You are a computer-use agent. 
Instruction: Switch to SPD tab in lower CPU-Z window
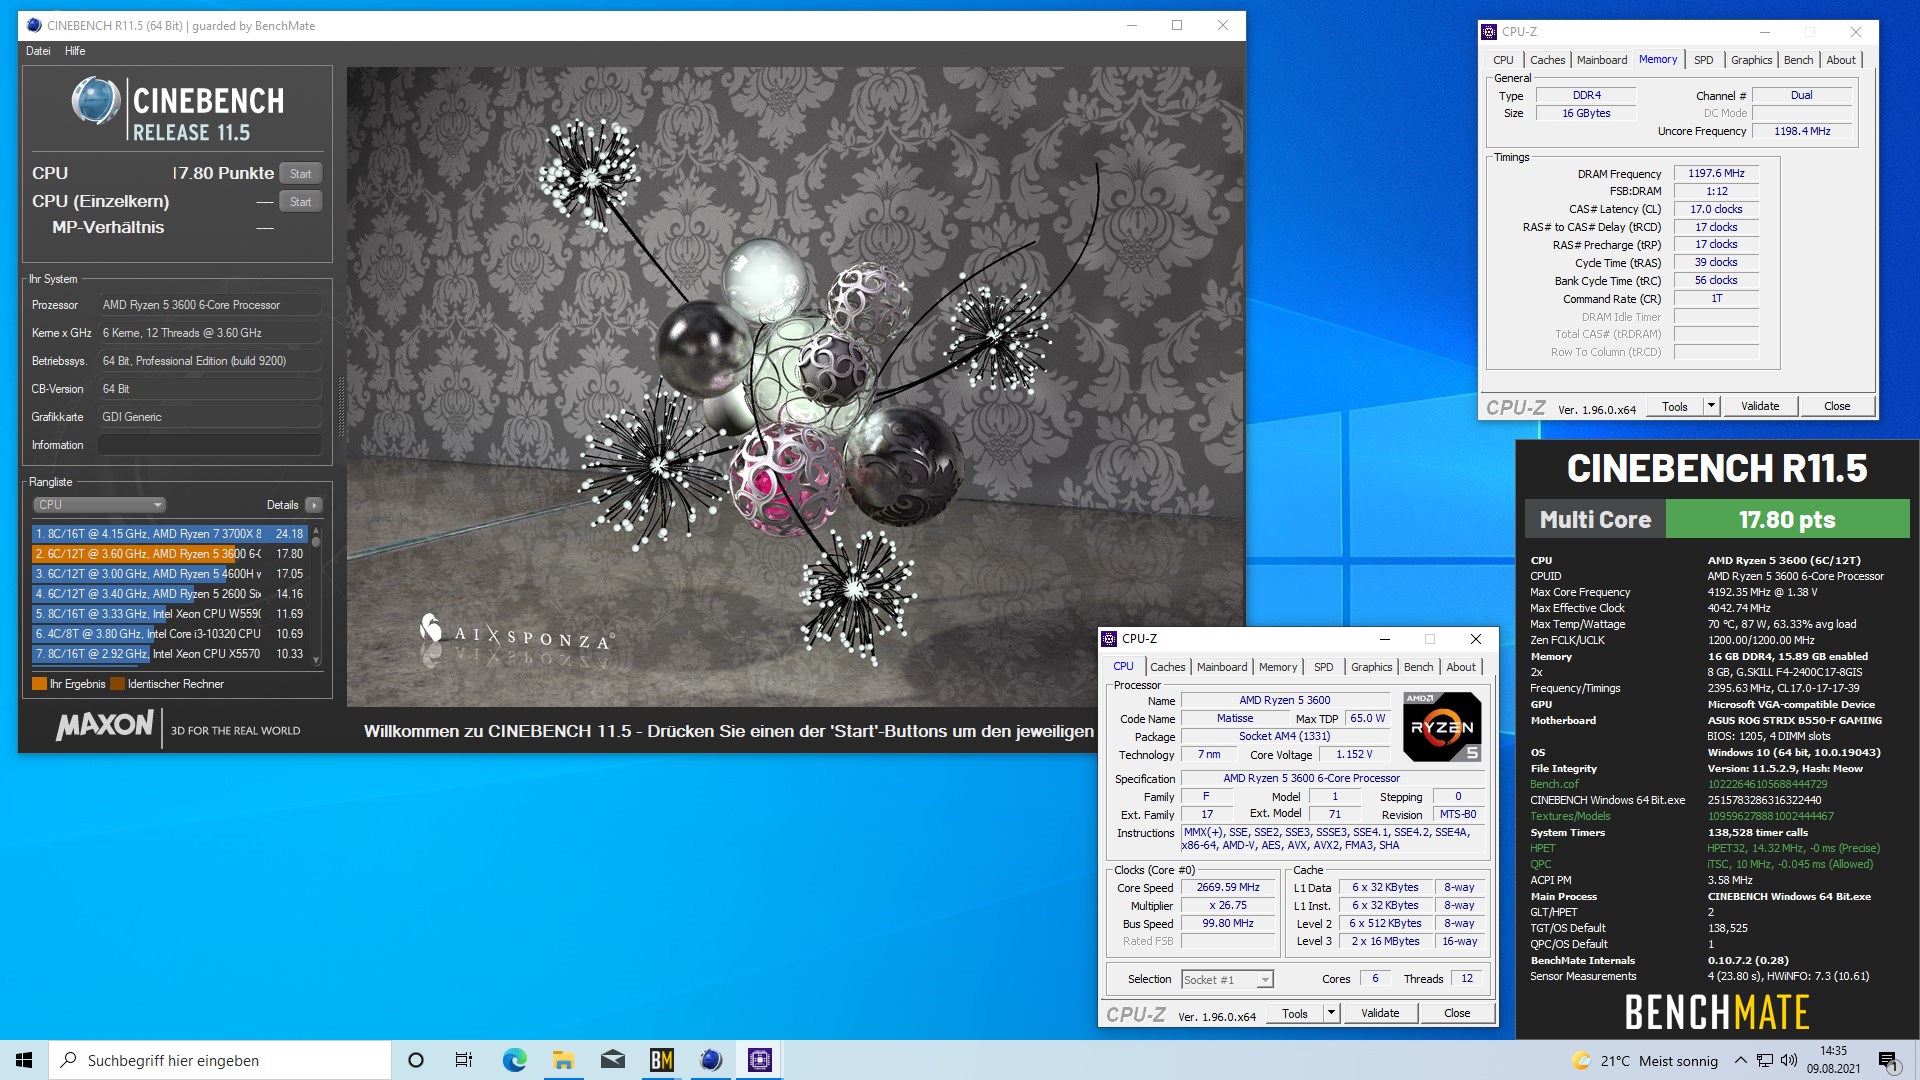coord(1323,667)
